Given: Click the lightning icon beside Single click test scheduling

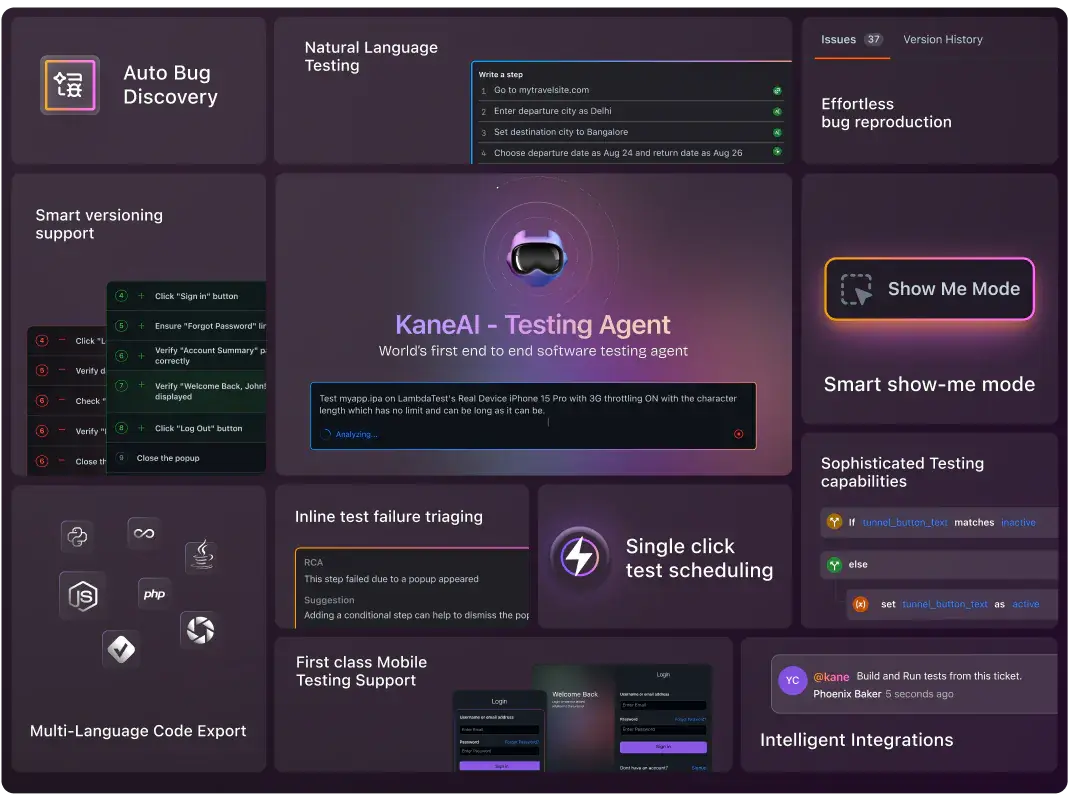Looking at the screenshot, I should tap(582, 556).
